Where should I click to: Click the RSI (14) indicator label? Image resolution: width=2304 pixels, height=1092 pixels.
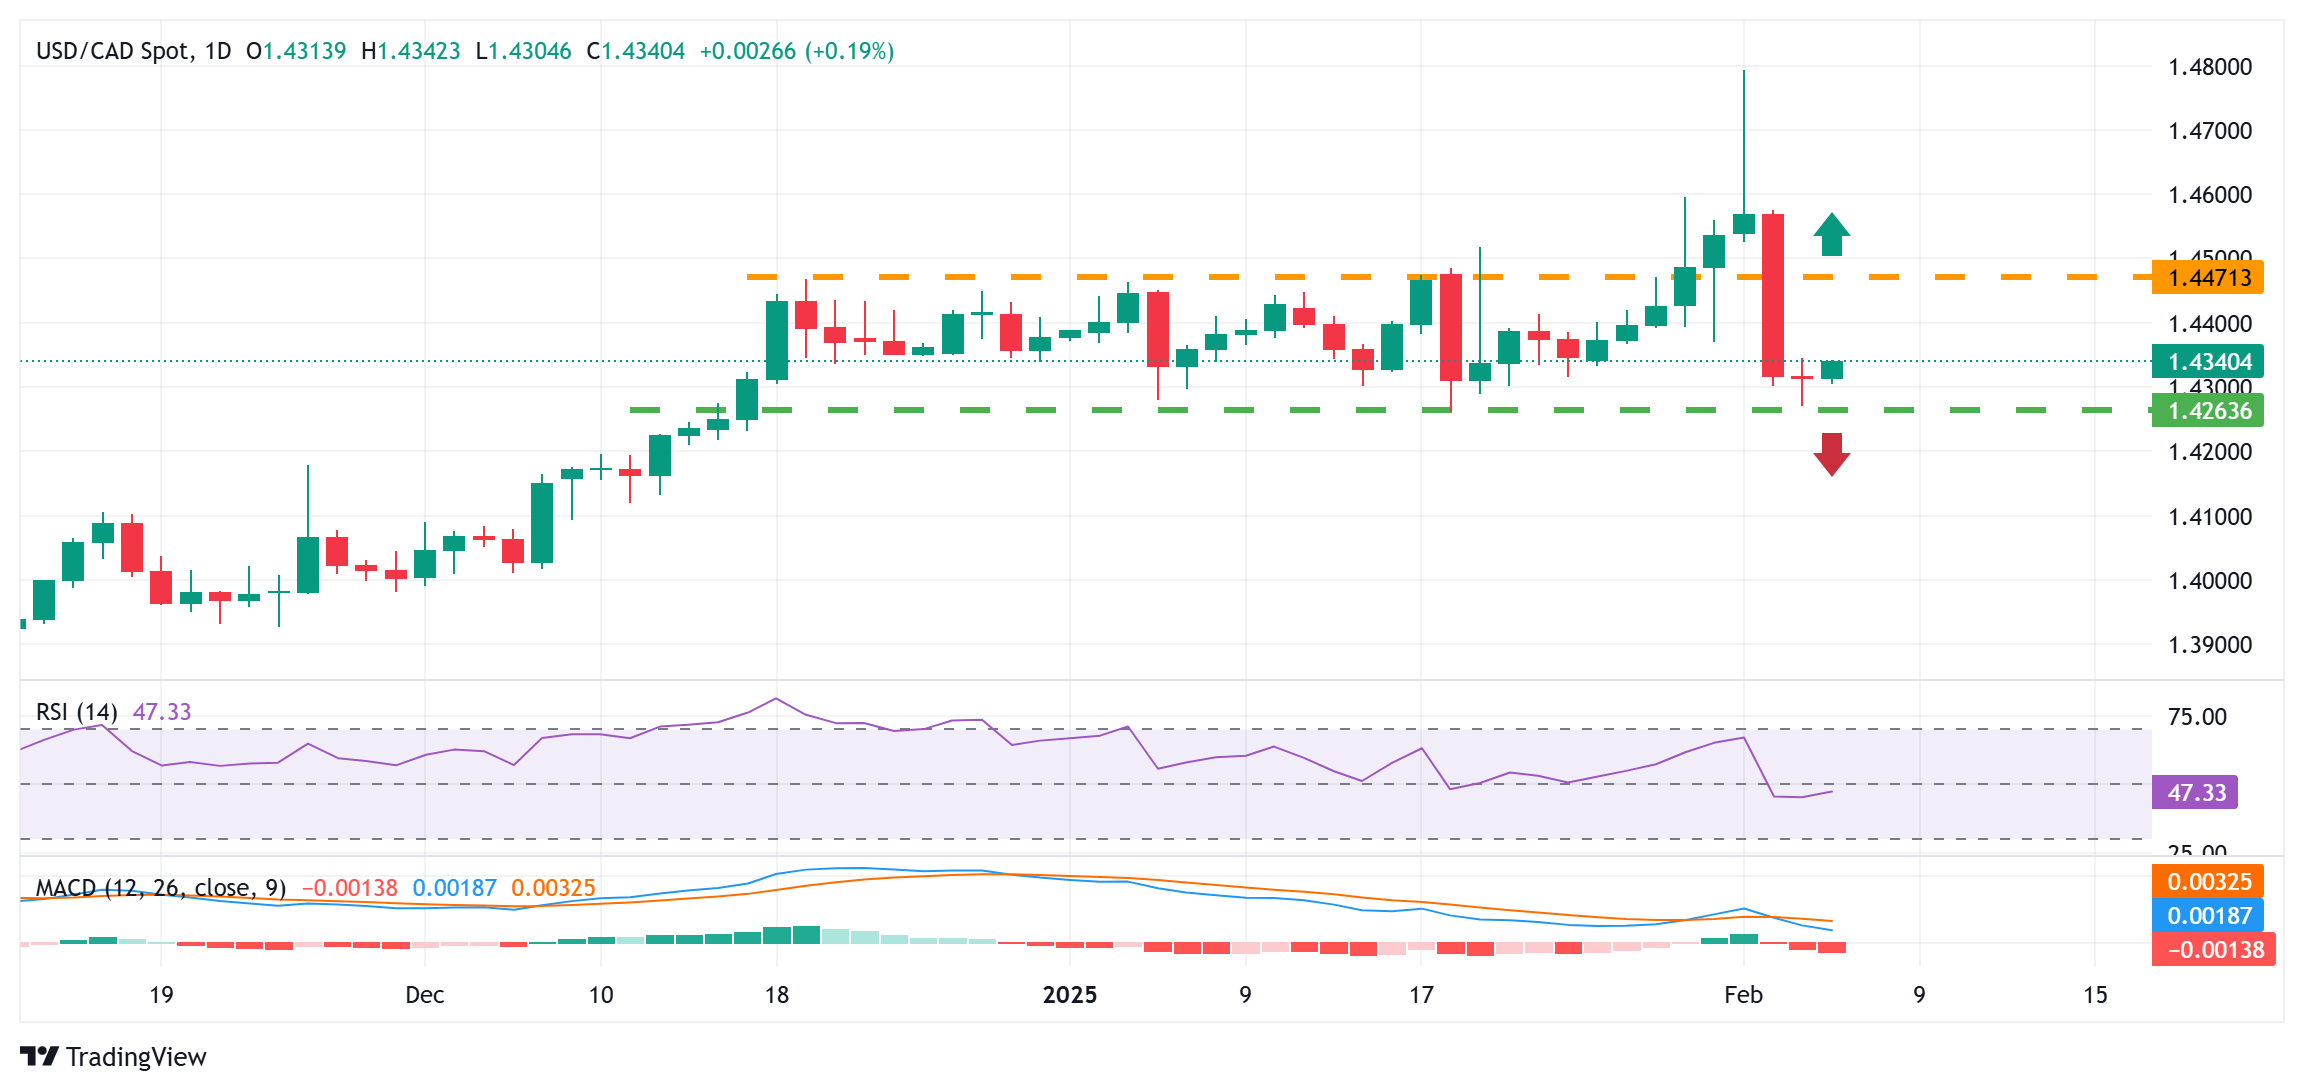76,711
